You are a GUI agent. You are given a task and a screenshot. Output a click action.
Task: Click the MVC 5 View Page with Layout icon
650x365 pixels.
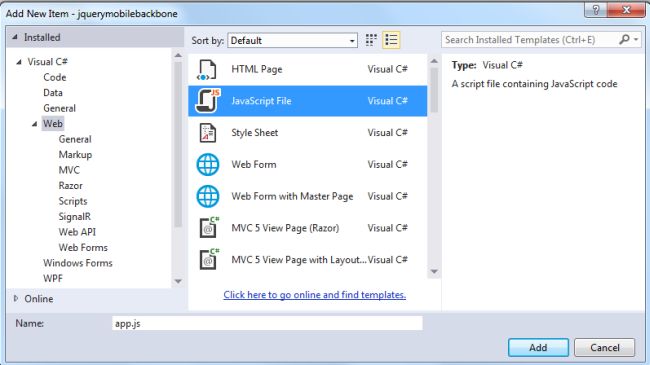point(209,259)
